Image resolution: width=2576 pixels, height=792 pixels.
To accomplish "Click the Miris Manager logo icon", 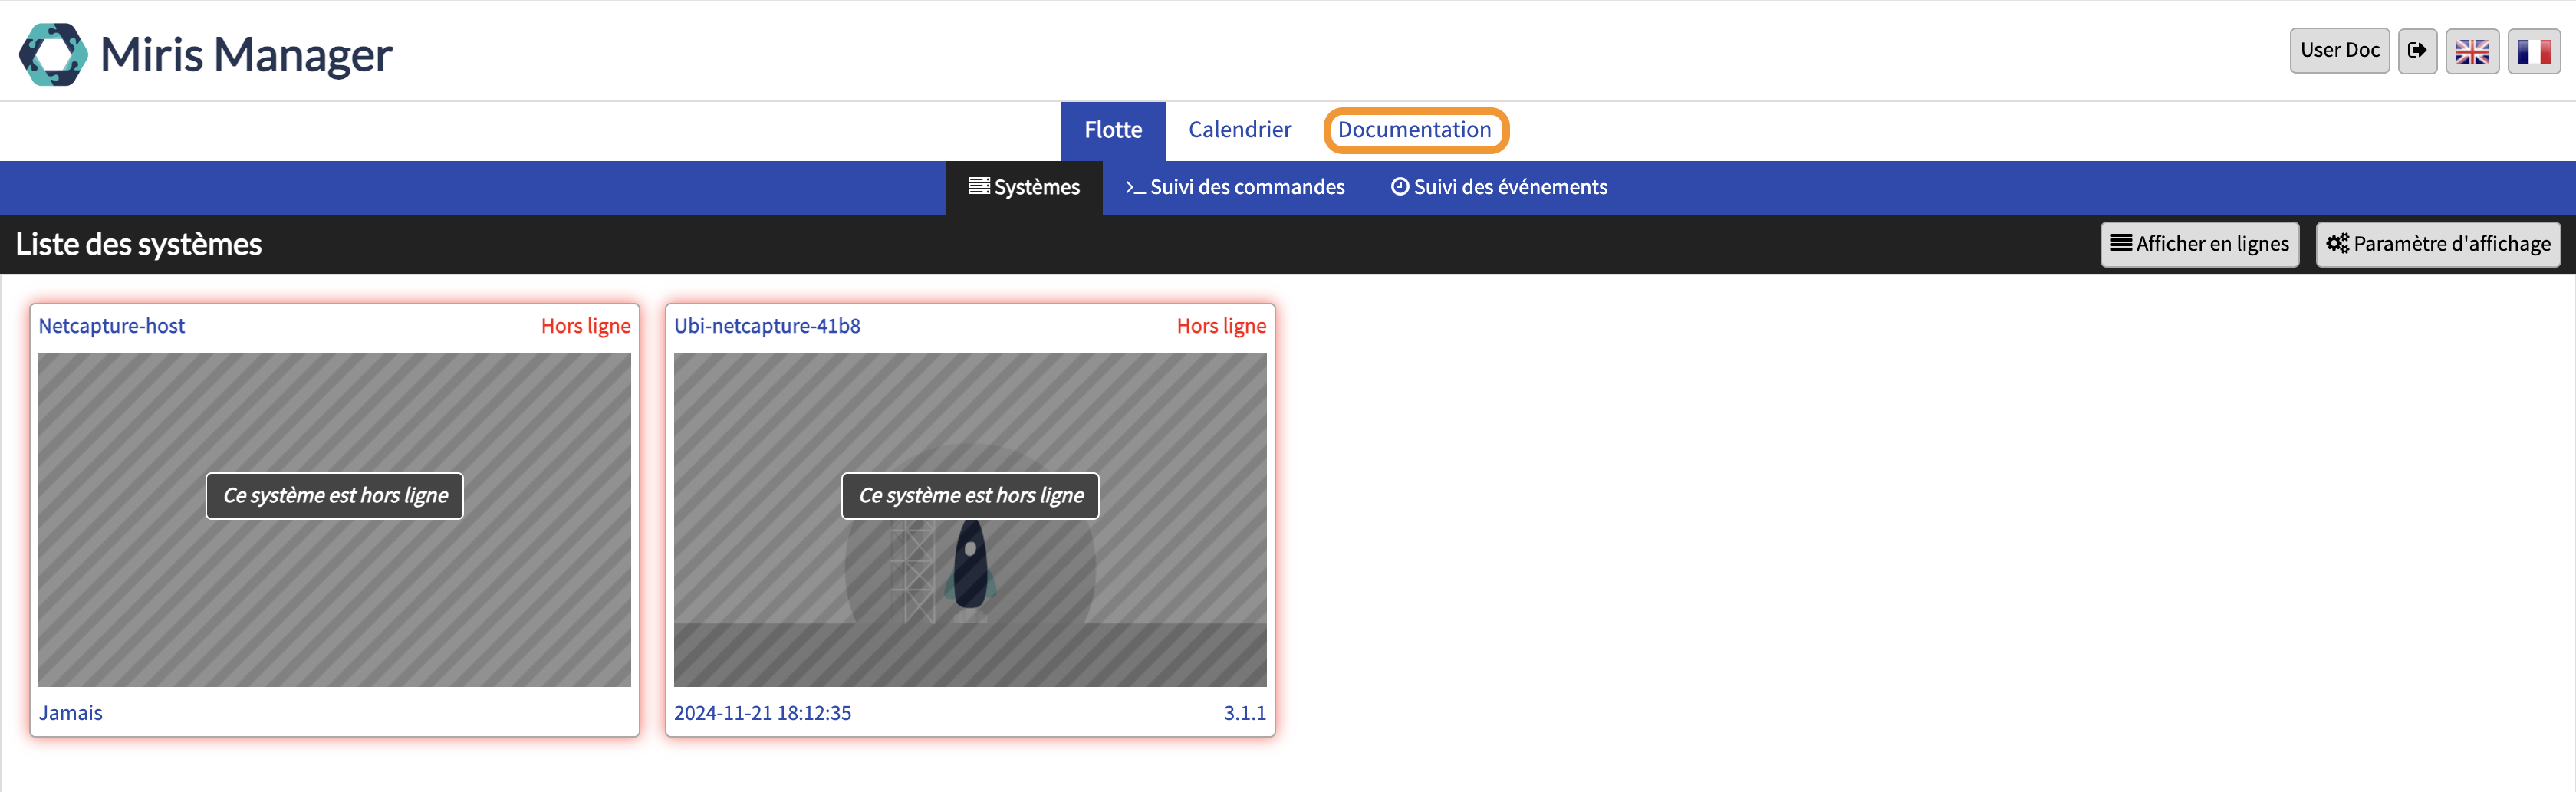I will (x=53, y=54).
